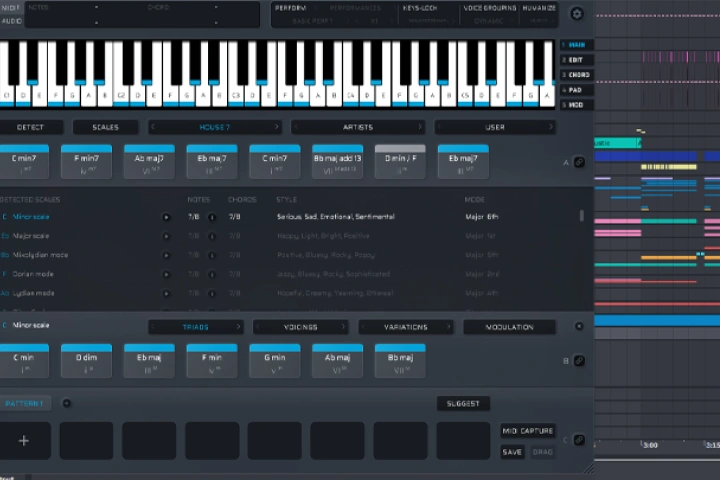Click the right arrow of VARIATIONS selector
The height and width of the screenshot is (480, 720).
[x=449, y=327]
